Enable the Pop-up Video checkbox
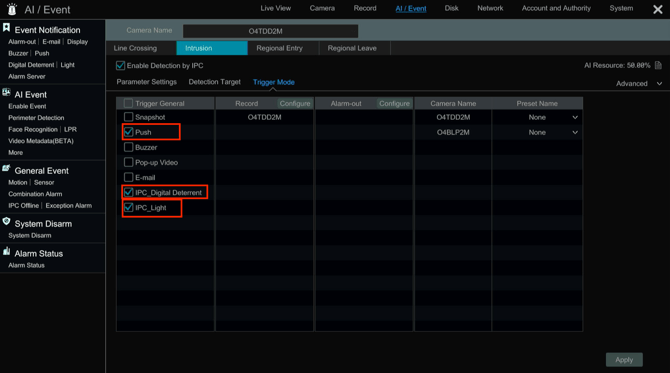The image size is (670, 373). pos(128,162)
